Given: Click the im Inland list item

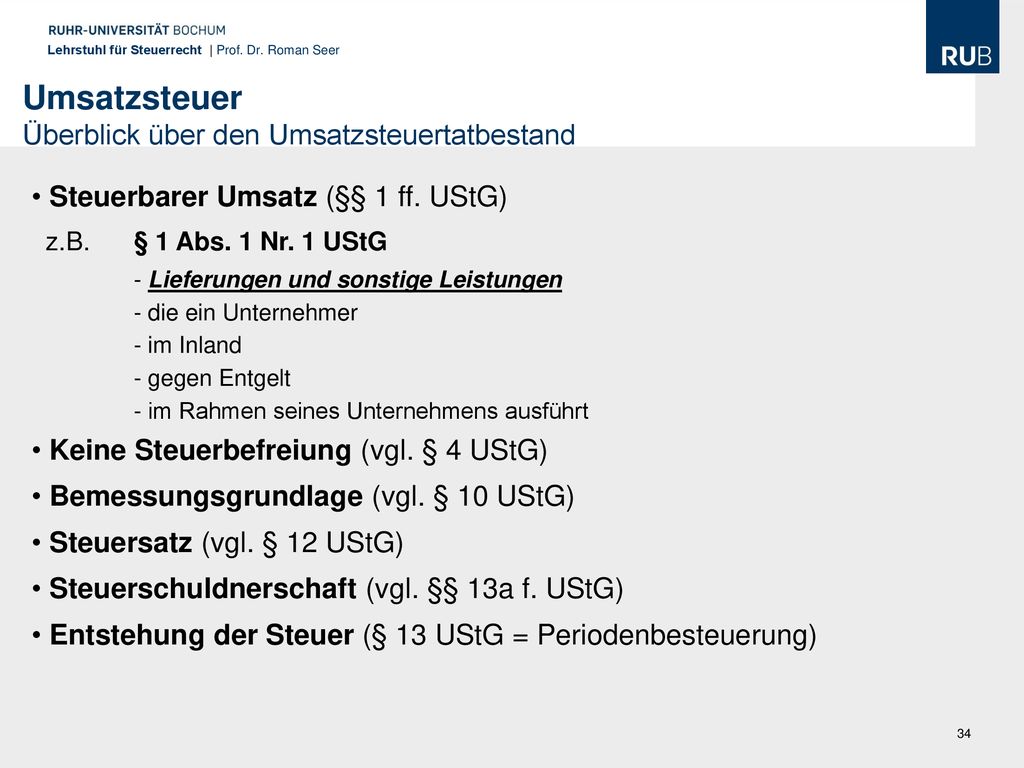Looking at the screenshot, I should [187, 345].
